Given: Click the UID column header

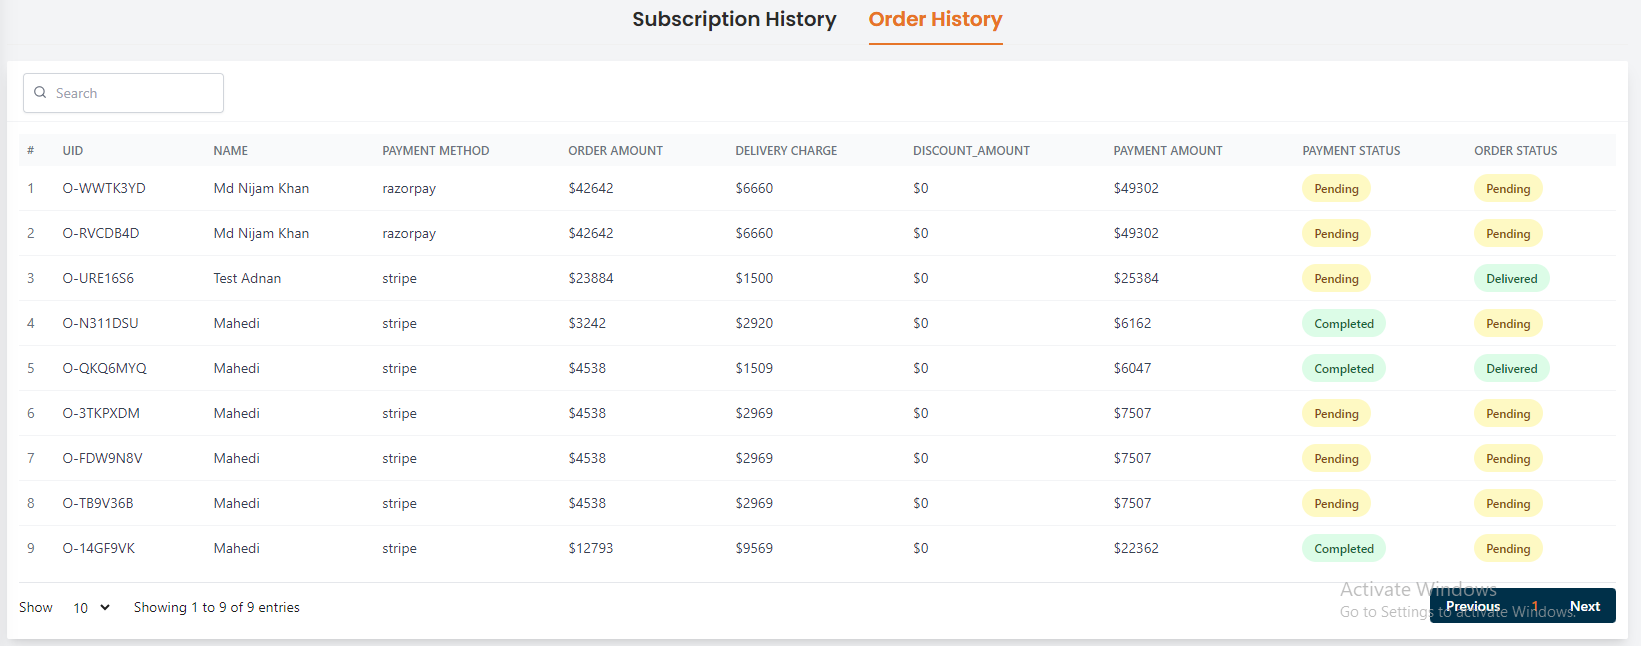Looking at the screenshot, I should pyautogui.click(x=73, y=151).
